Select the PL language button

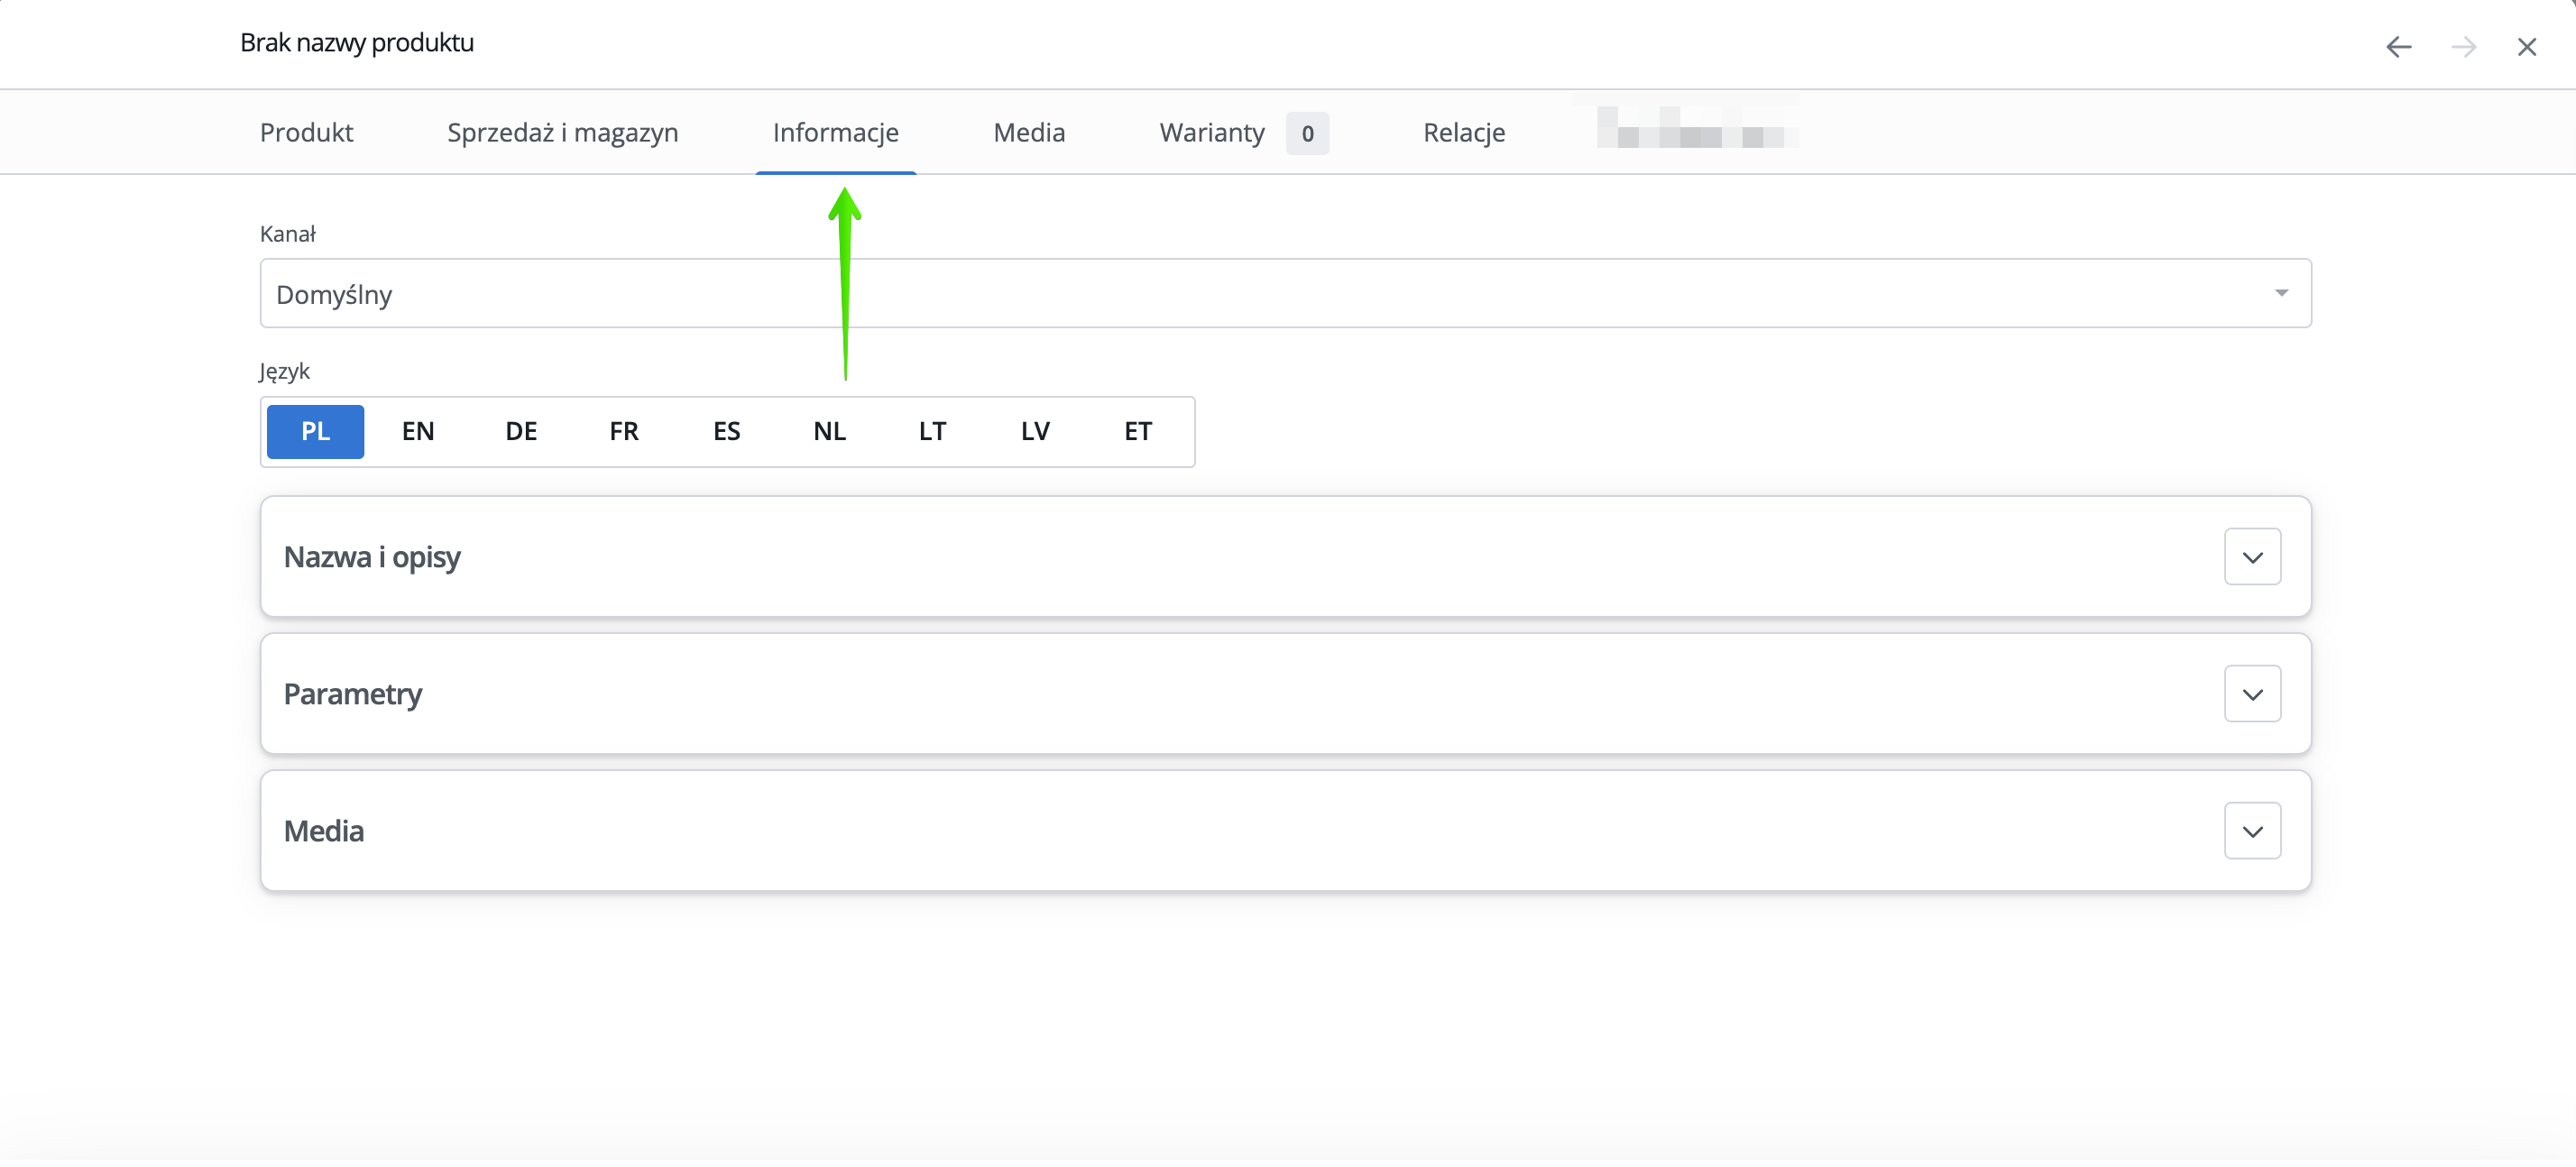coord(315,432)
